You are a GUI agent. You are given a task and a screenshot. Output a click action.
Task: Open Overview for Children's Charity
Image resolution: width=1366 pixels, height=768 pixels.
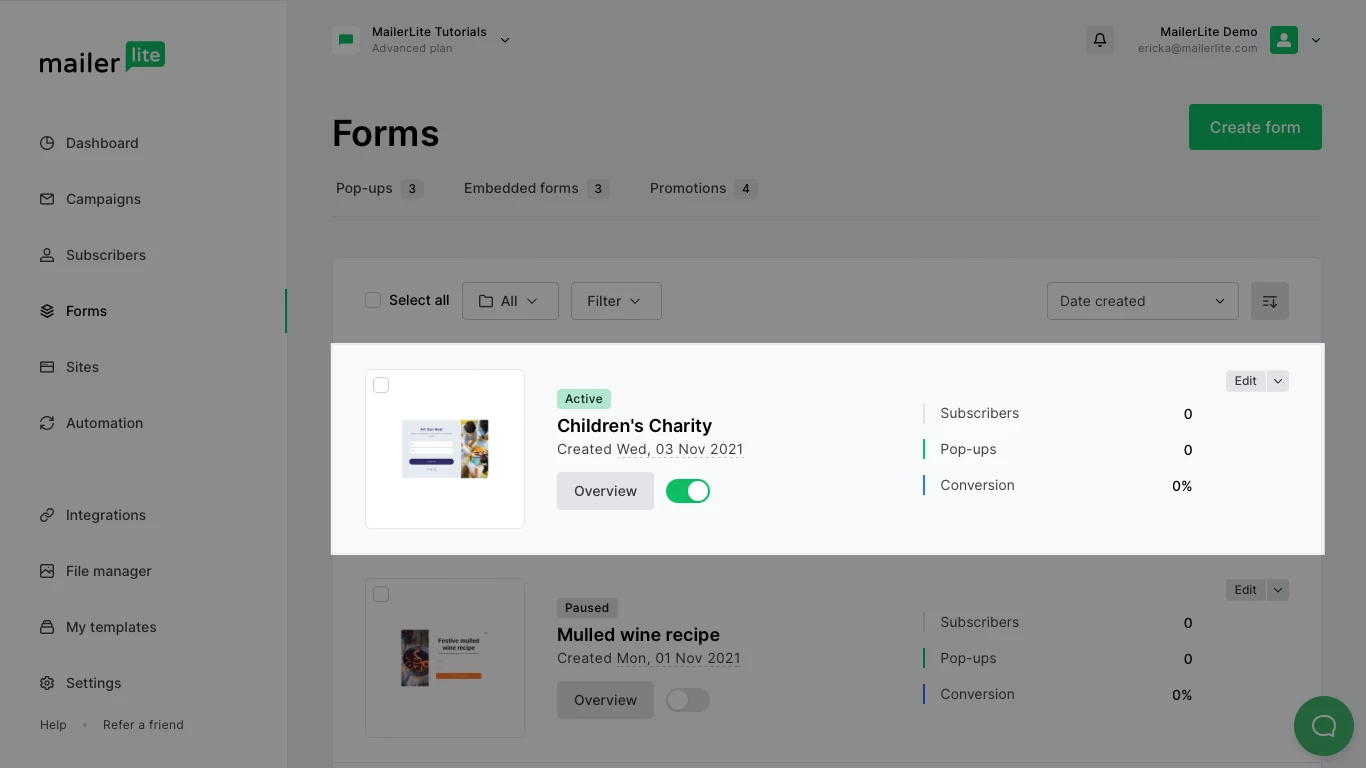[x=605, y=491]
